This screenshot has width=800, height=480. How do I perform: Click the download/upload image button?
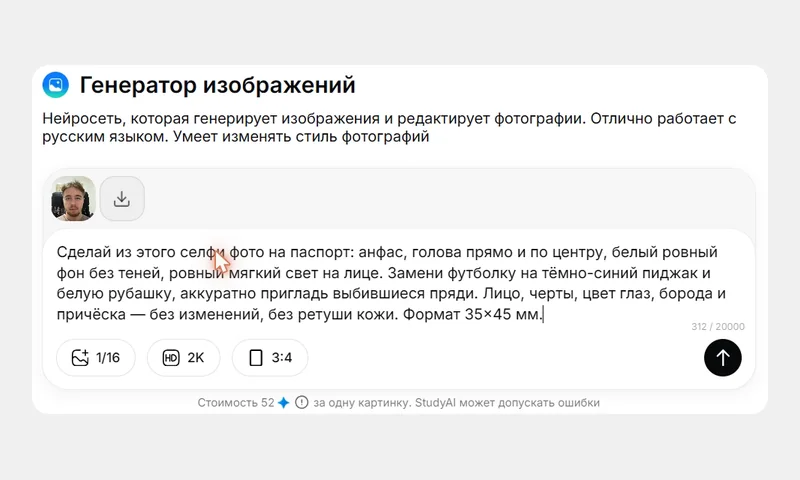[x=122, y=198]
